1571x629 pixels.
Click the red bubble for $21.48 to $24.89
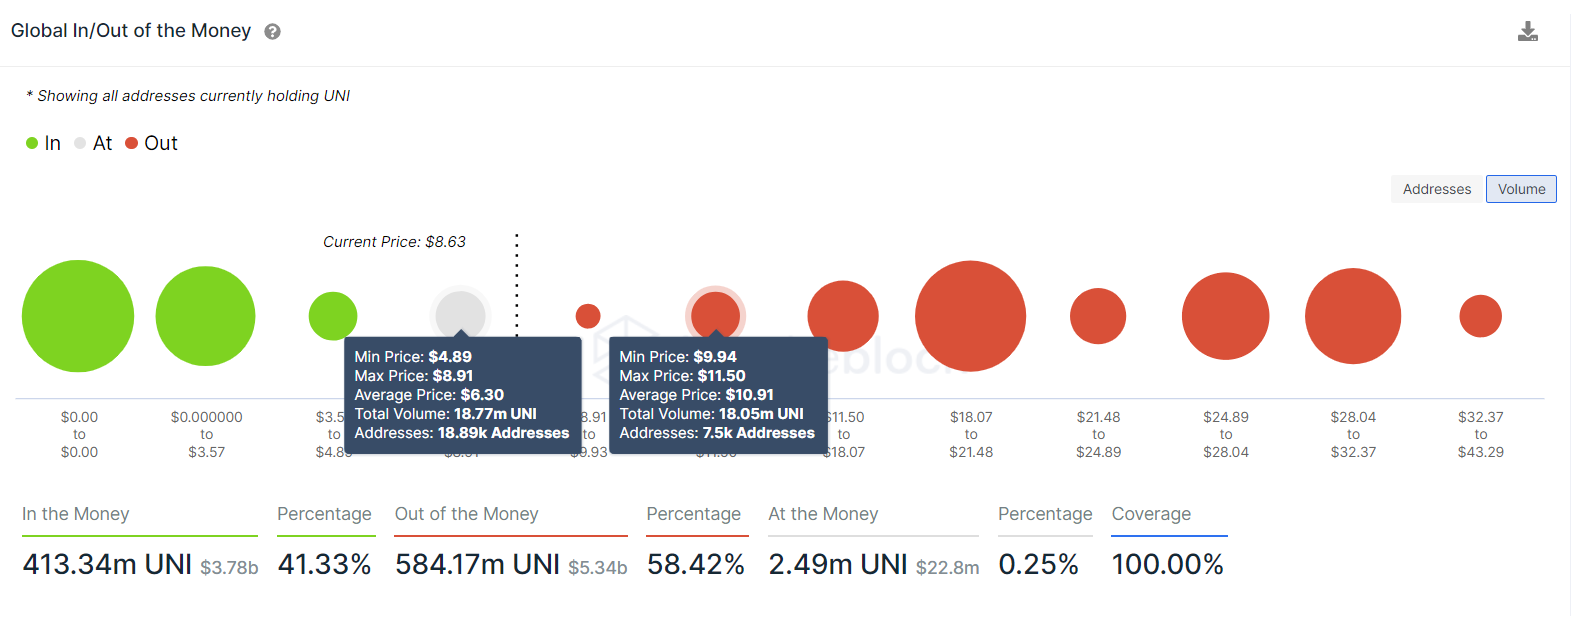1098,316
